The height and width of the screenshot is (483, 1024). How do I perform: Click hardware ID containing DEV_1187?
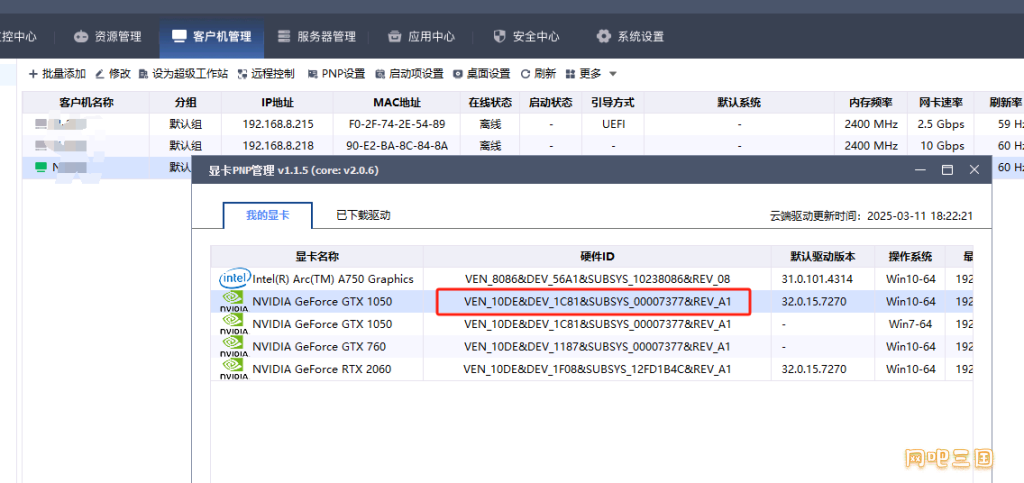[x=598, y=347]
